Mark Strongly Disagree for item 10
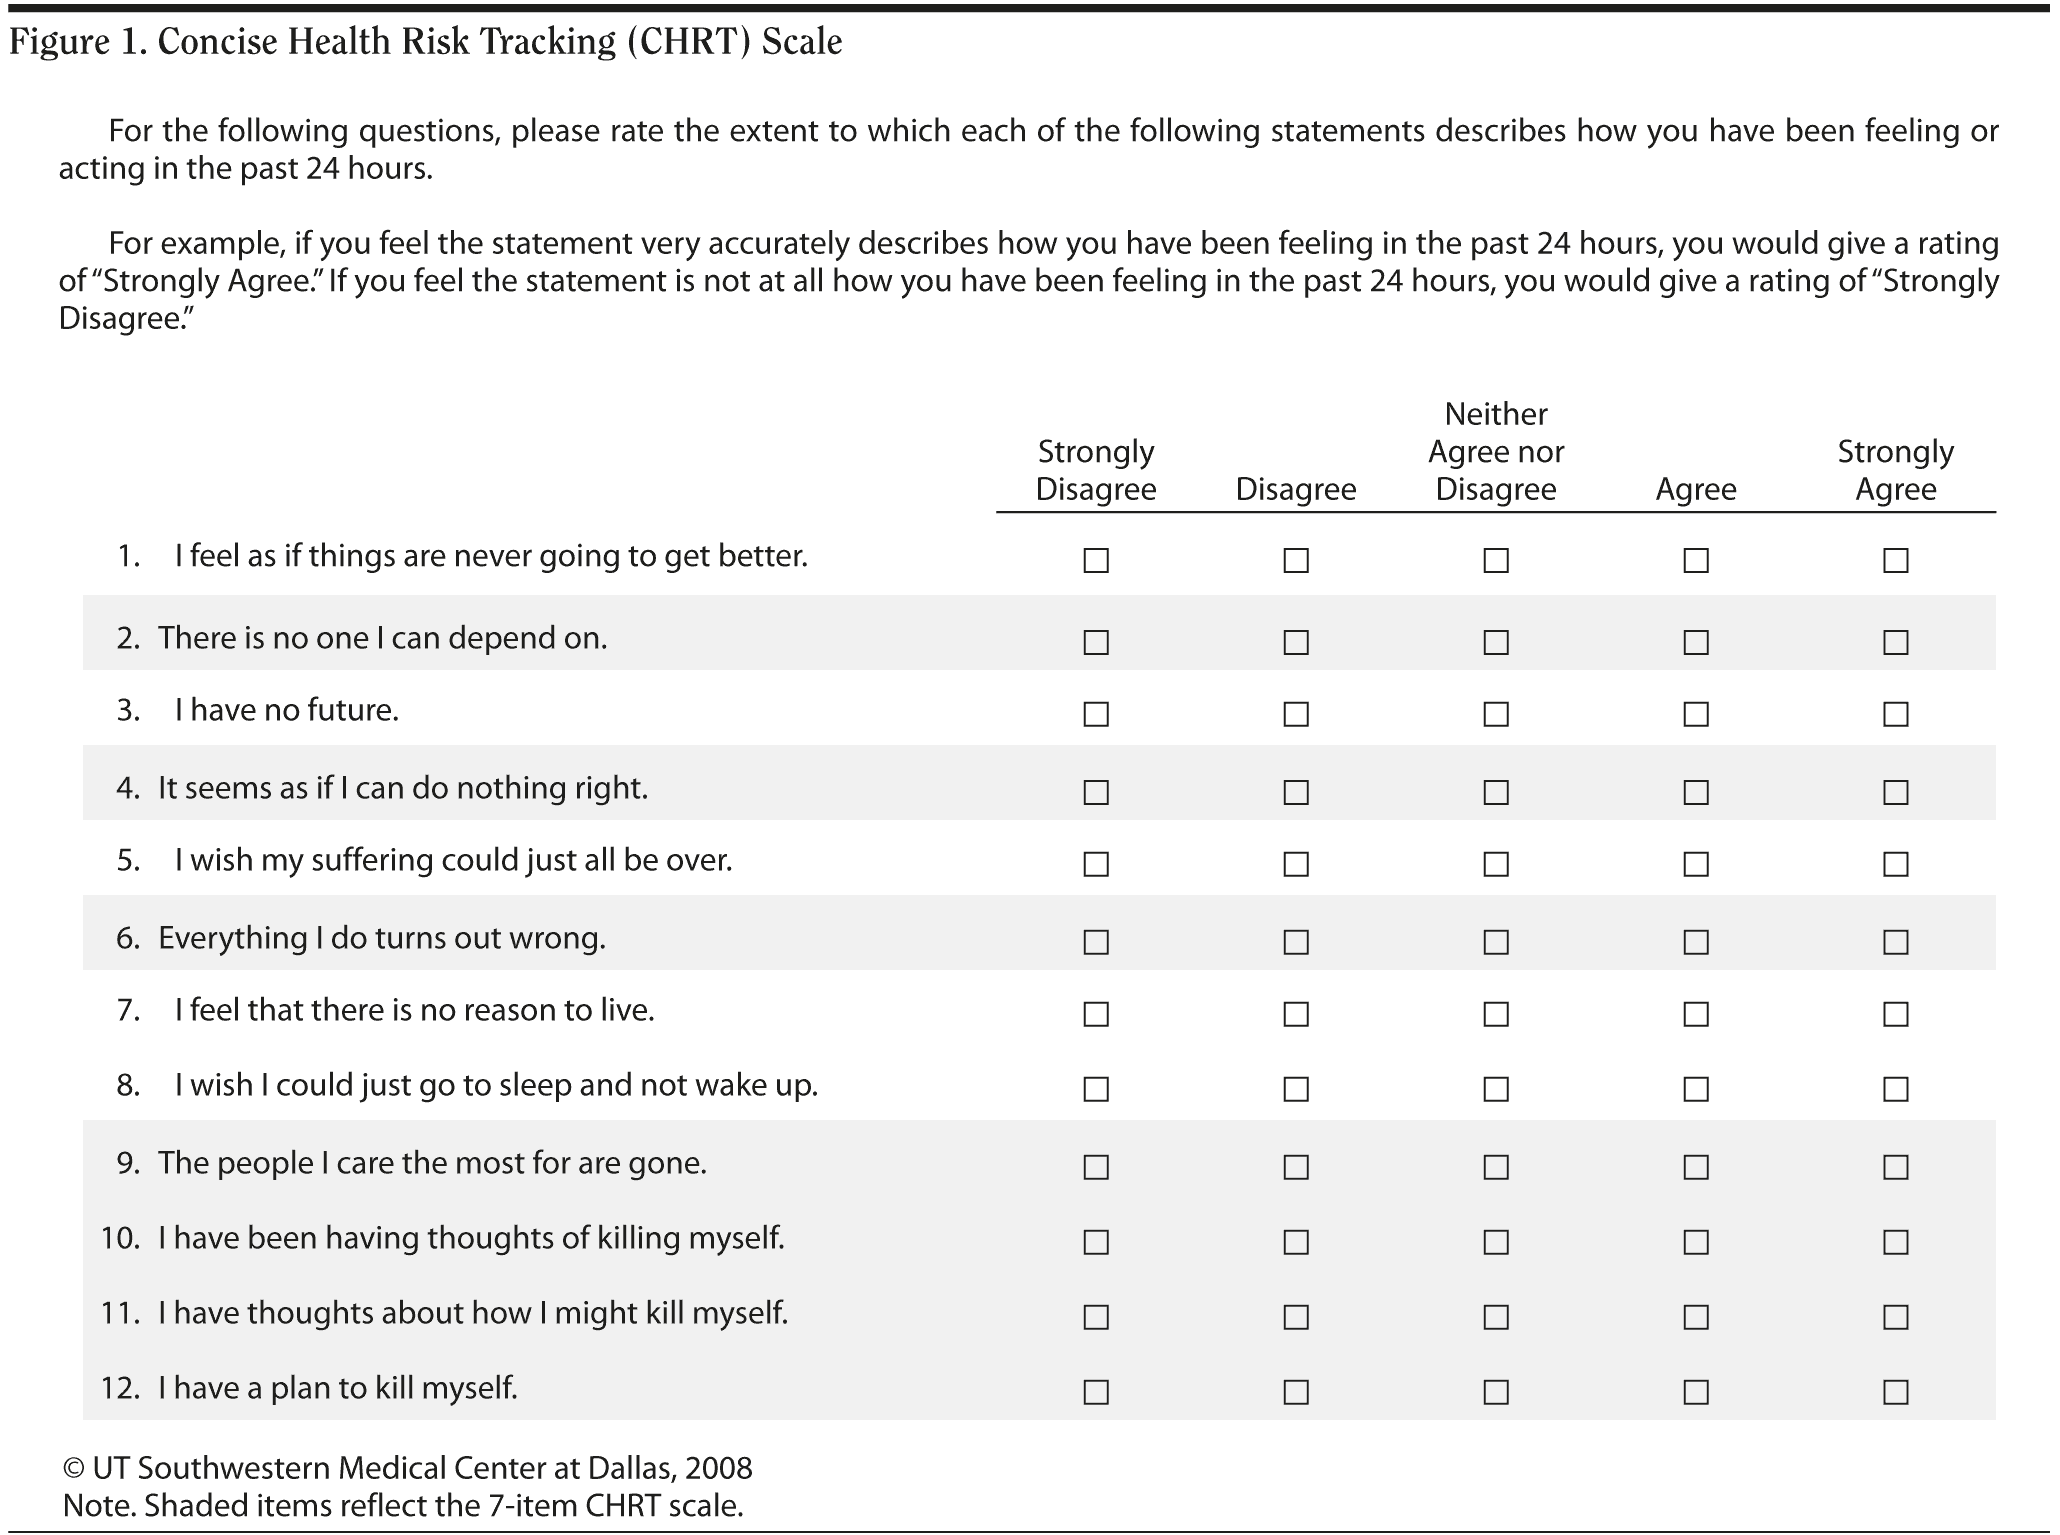Viewport: 2060px width, 1535px height. click(x=1096, y=1242)
